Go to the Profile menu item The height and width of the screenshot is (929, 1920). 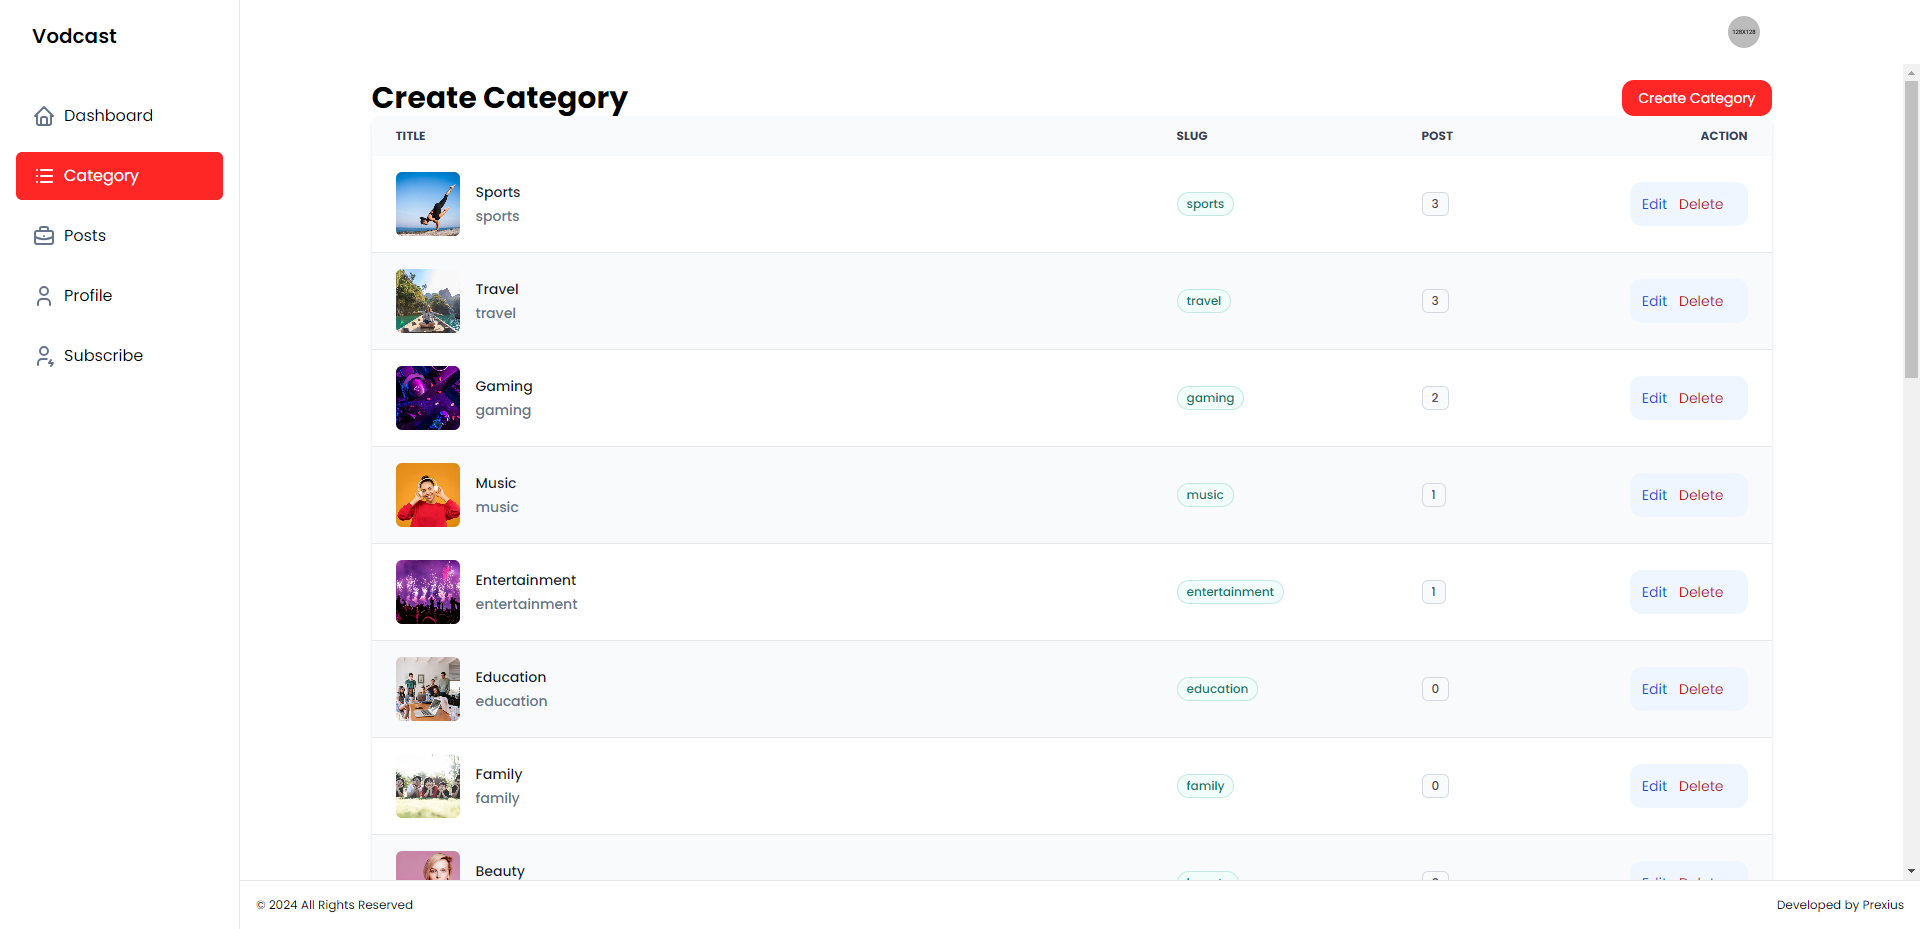[x=88, y=296]
